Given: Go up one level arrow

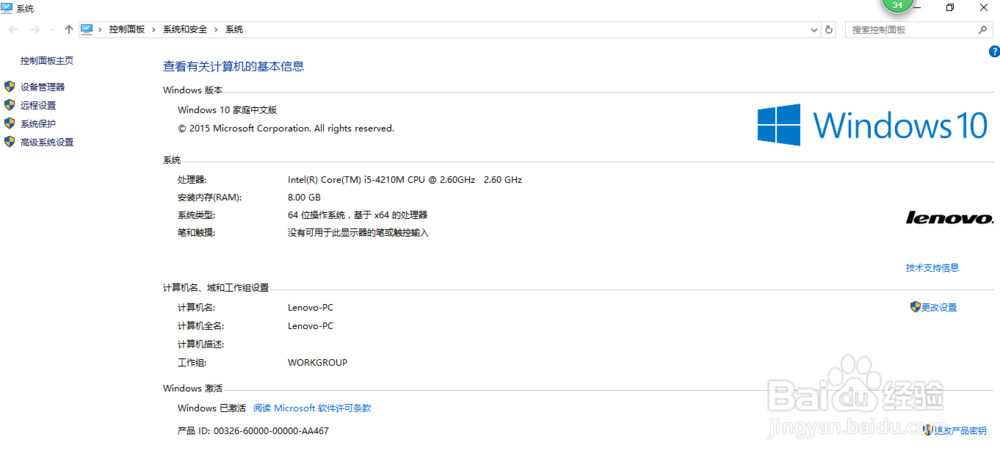Looking at the screenshot, I should tap(69, 29).
